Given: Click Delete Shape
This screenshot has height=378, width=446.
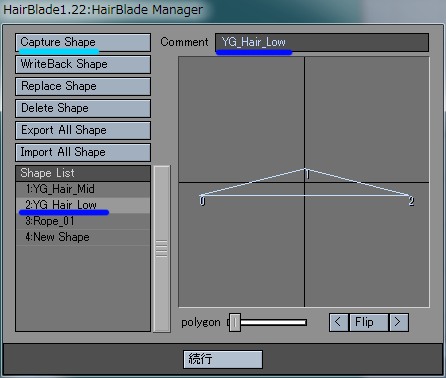Looking at the screenshot, I should 83,108.
